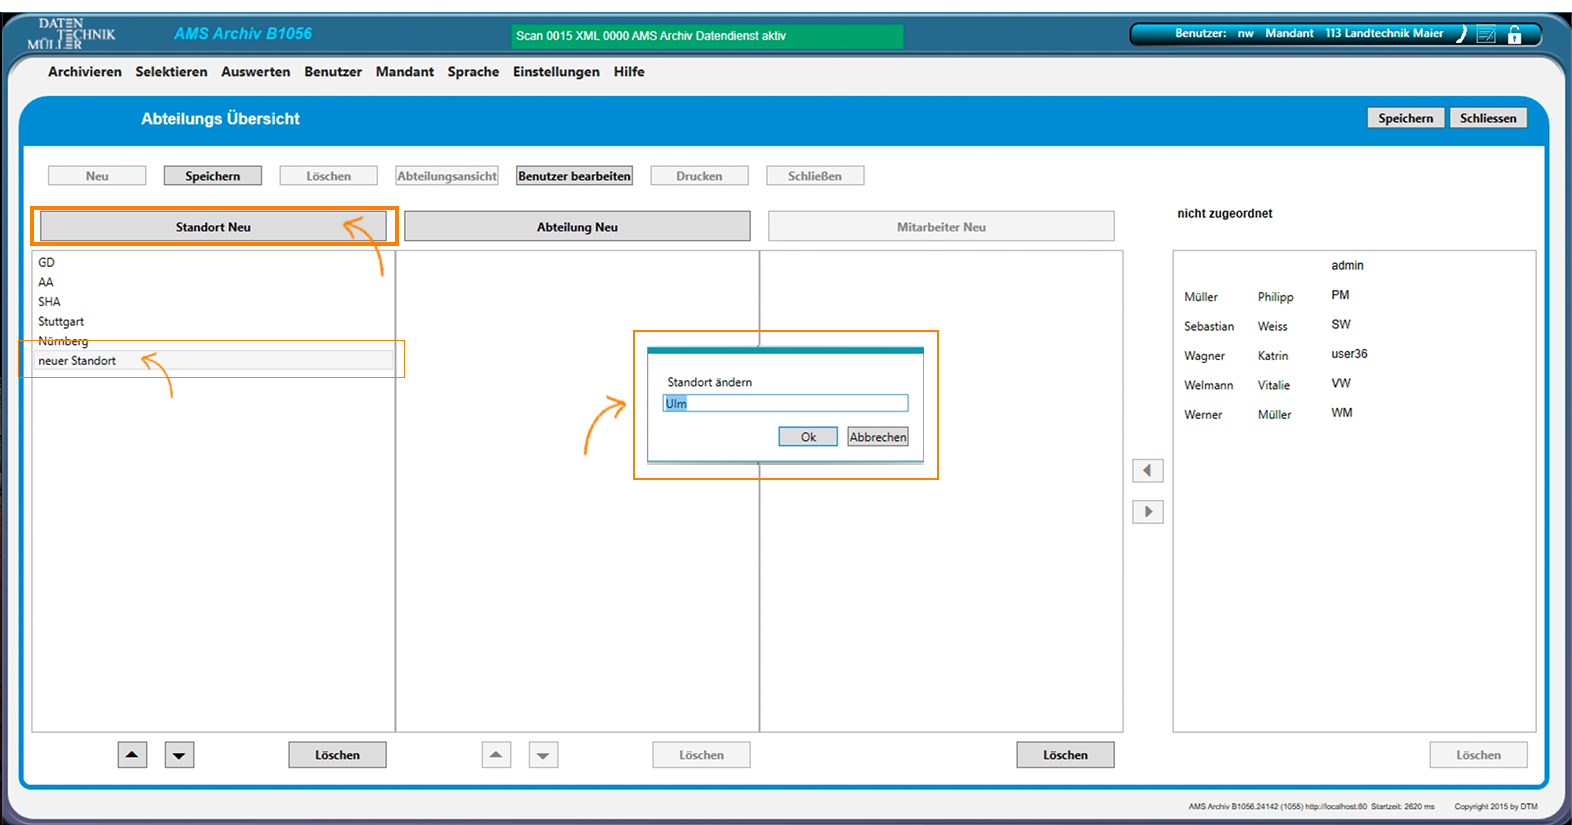Select the neuer Standort list entry
Screen dimensions: 1572x825
coord(77,361)
